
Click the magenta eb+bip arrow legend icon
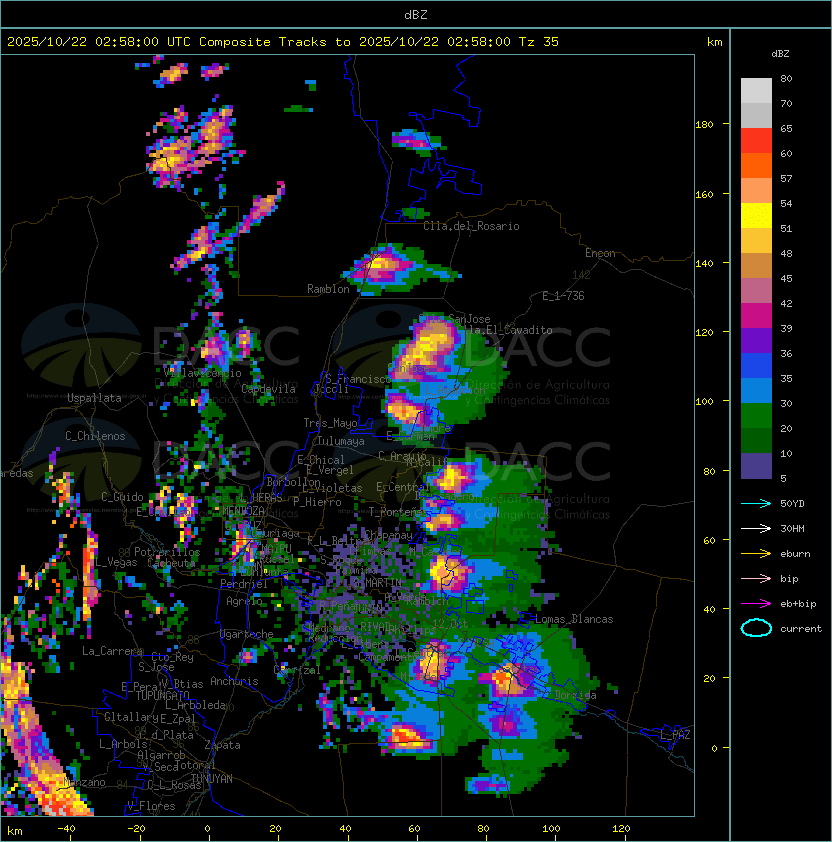tap(756, 604)
